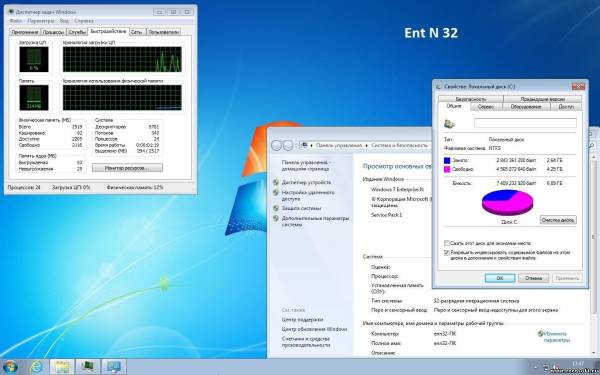The height and width of the screenshot is (375, 600).
Task: Open Дополнительные параметры системы link
Action: coord(316,221)
